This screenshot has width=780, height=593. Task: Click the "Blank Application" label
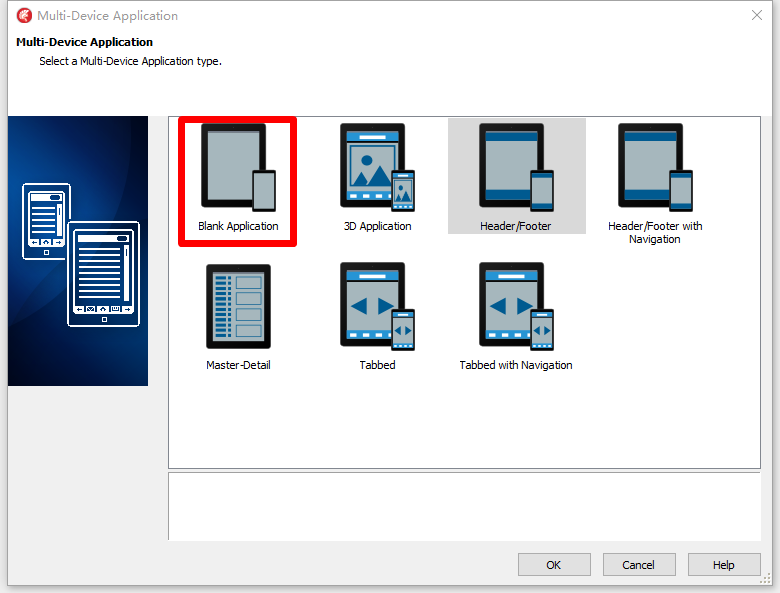coord(238,226)
